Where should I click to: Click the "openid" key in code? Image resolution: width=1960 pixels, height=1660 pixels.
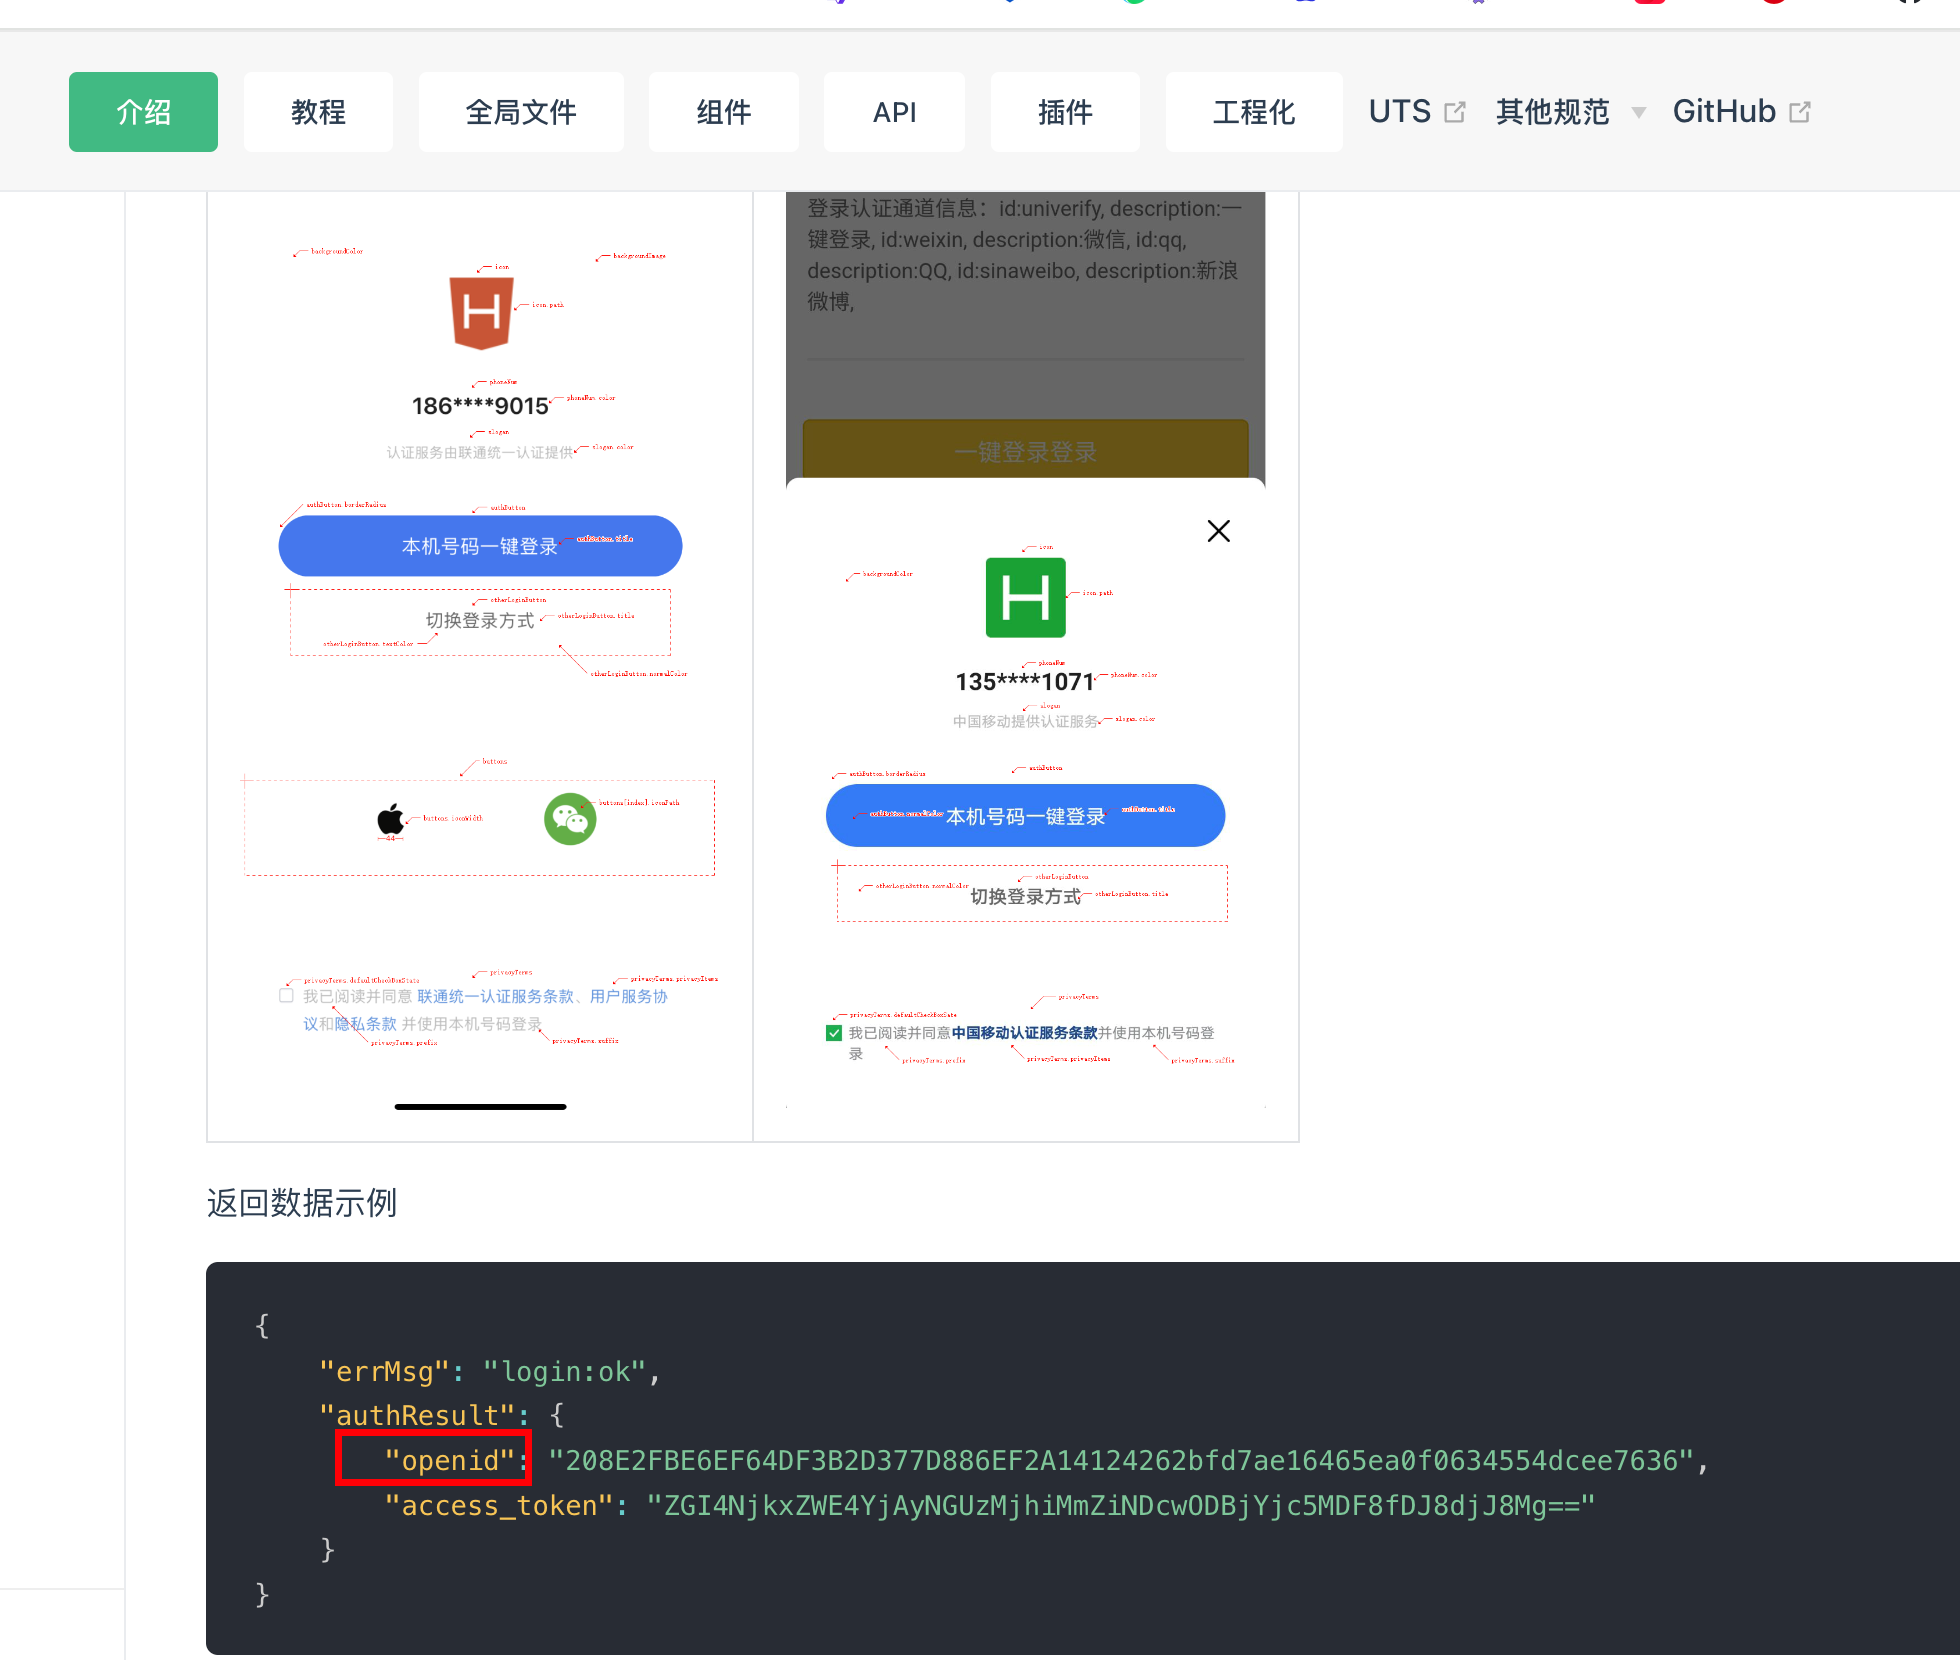click(x=450, y=1461)
